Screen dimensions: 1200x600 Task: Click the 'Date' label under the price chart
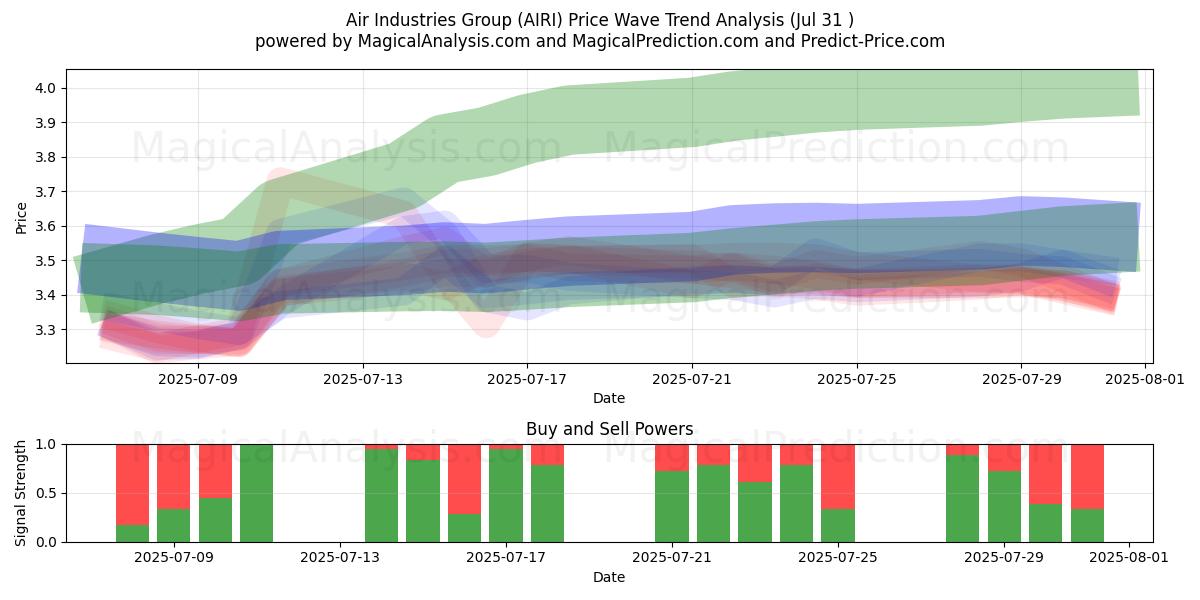pyautogui.click(x=609, y=398)
